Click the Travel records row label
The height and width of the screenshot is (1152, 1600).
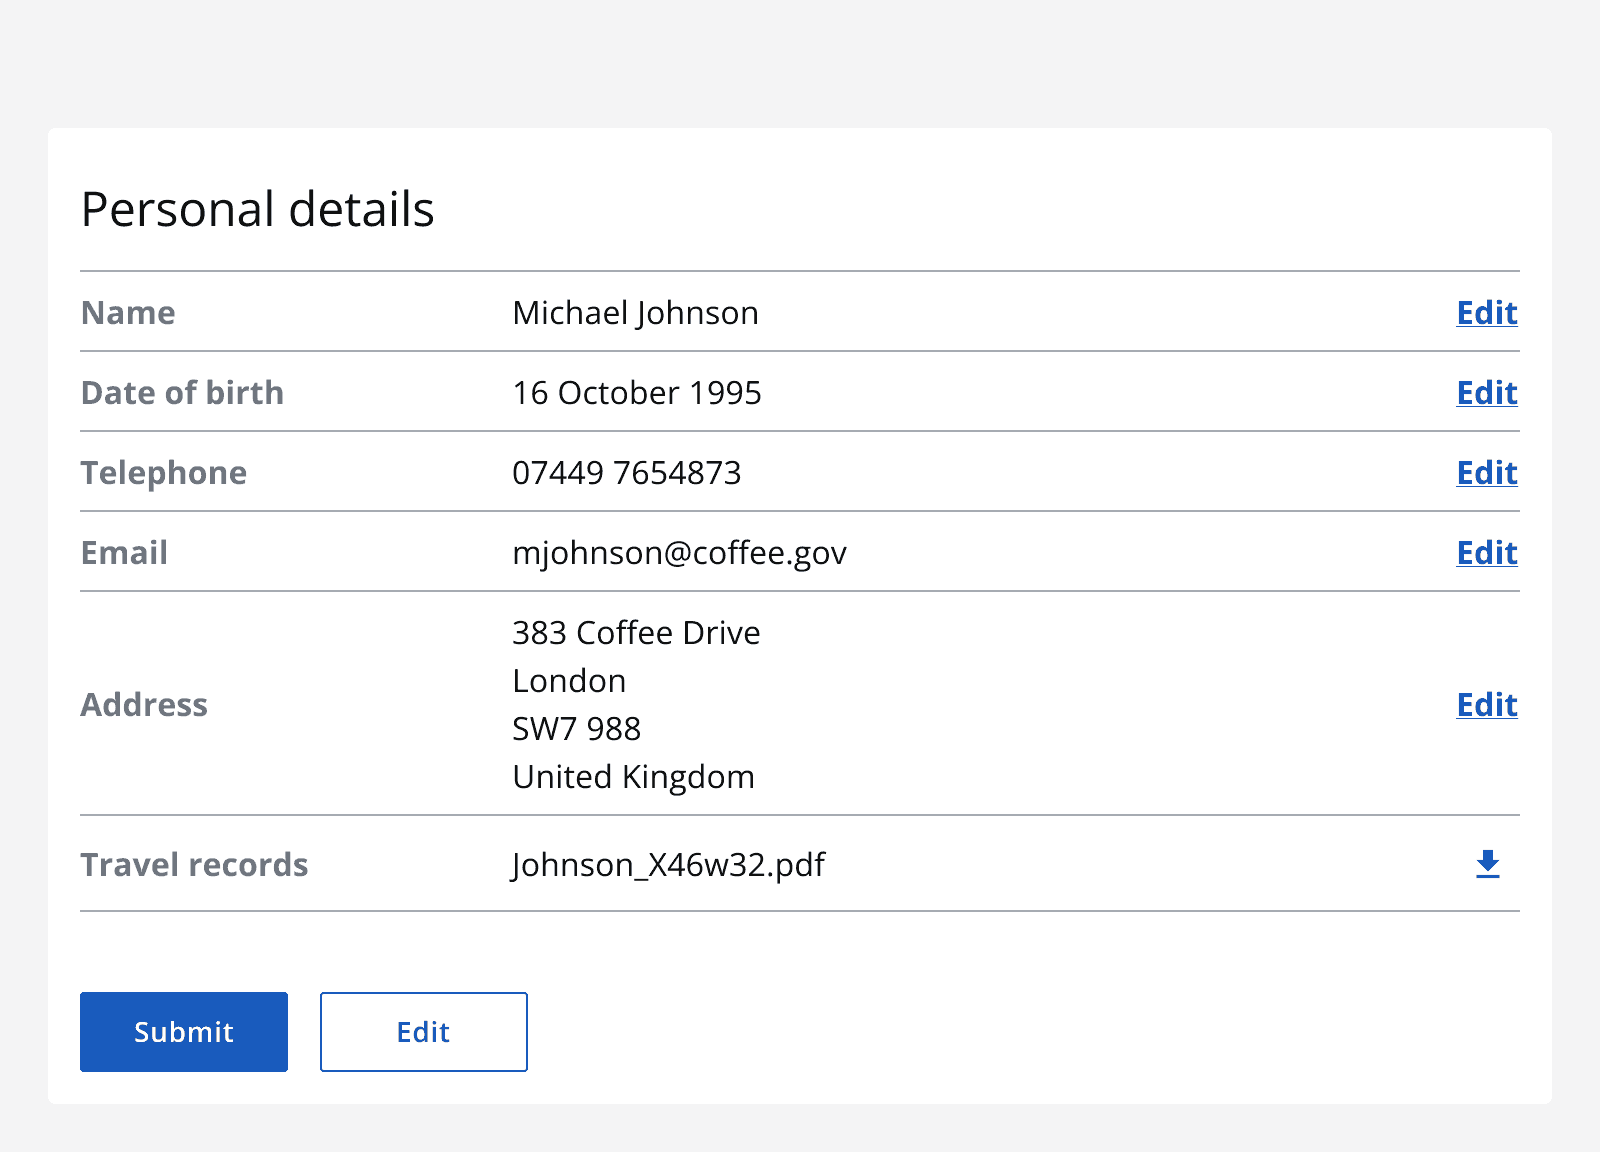coord(194,865)
